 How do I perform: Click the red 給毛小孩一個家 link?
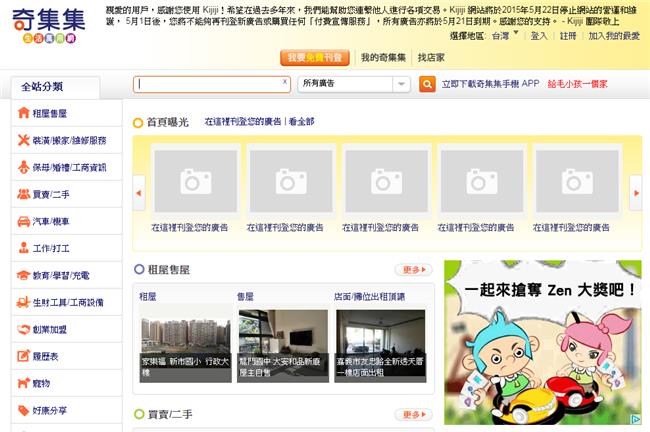[577, 84]
